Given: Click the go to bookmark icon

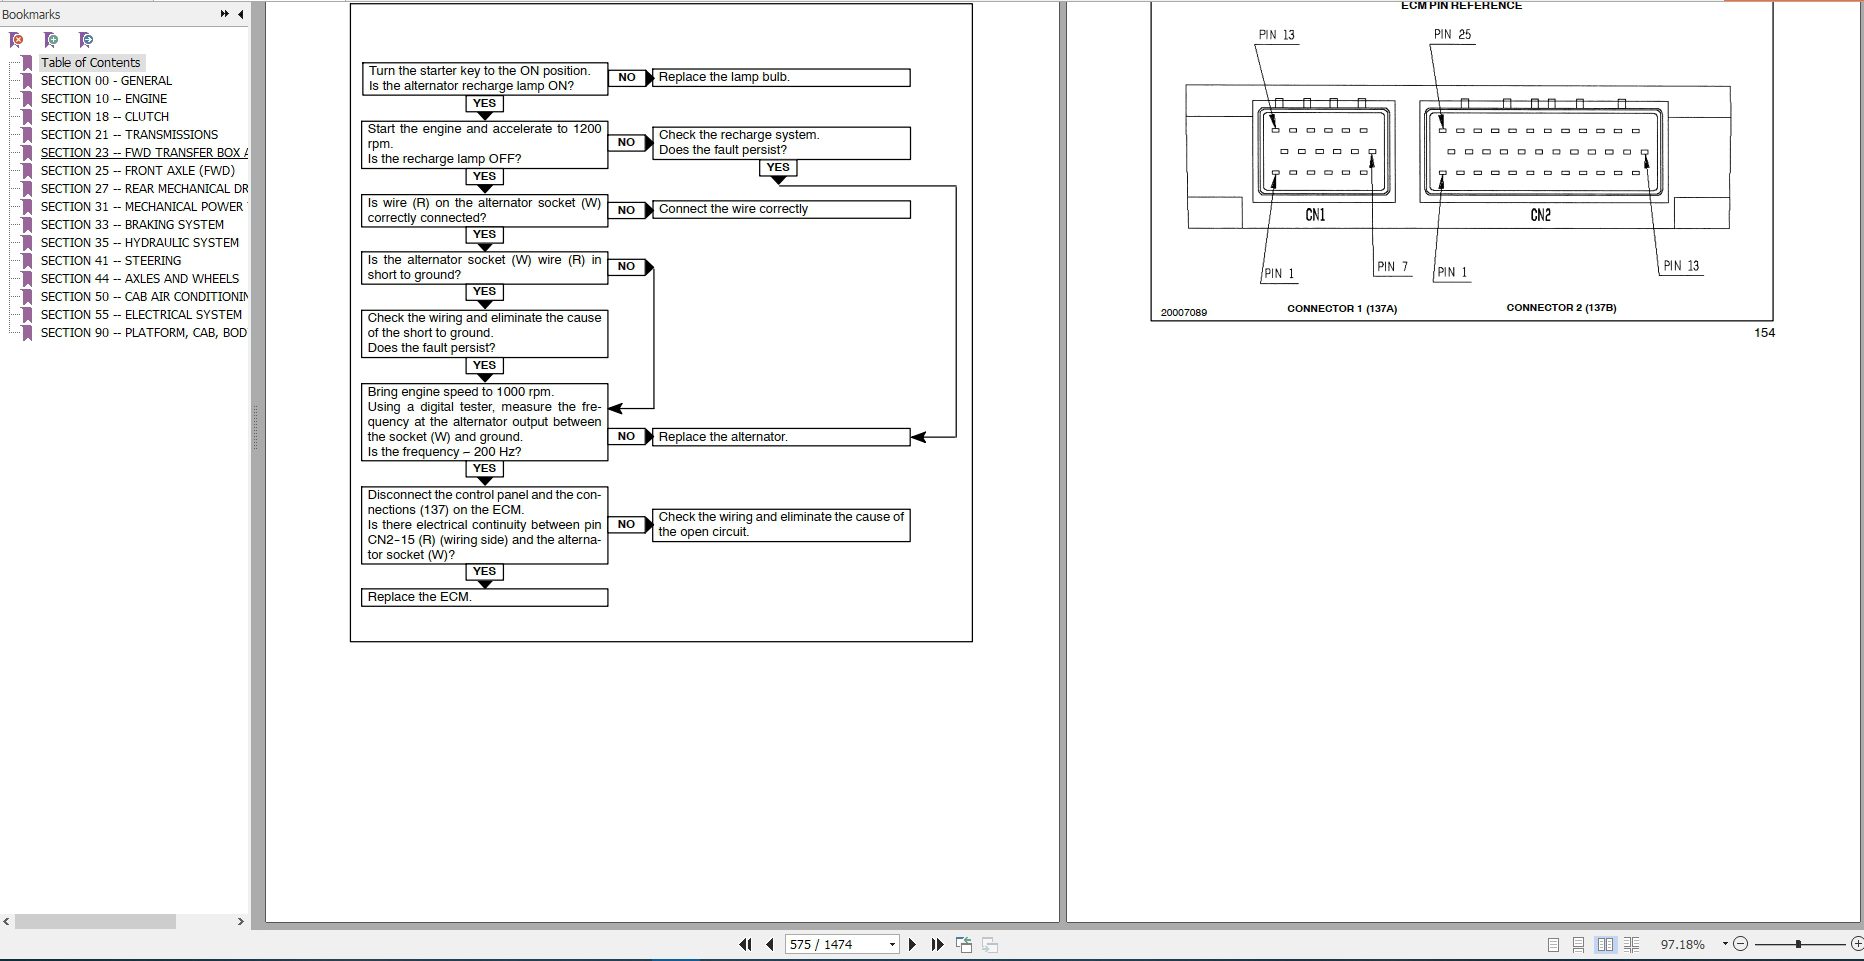Looking at the screenshot, I should 86,40.
